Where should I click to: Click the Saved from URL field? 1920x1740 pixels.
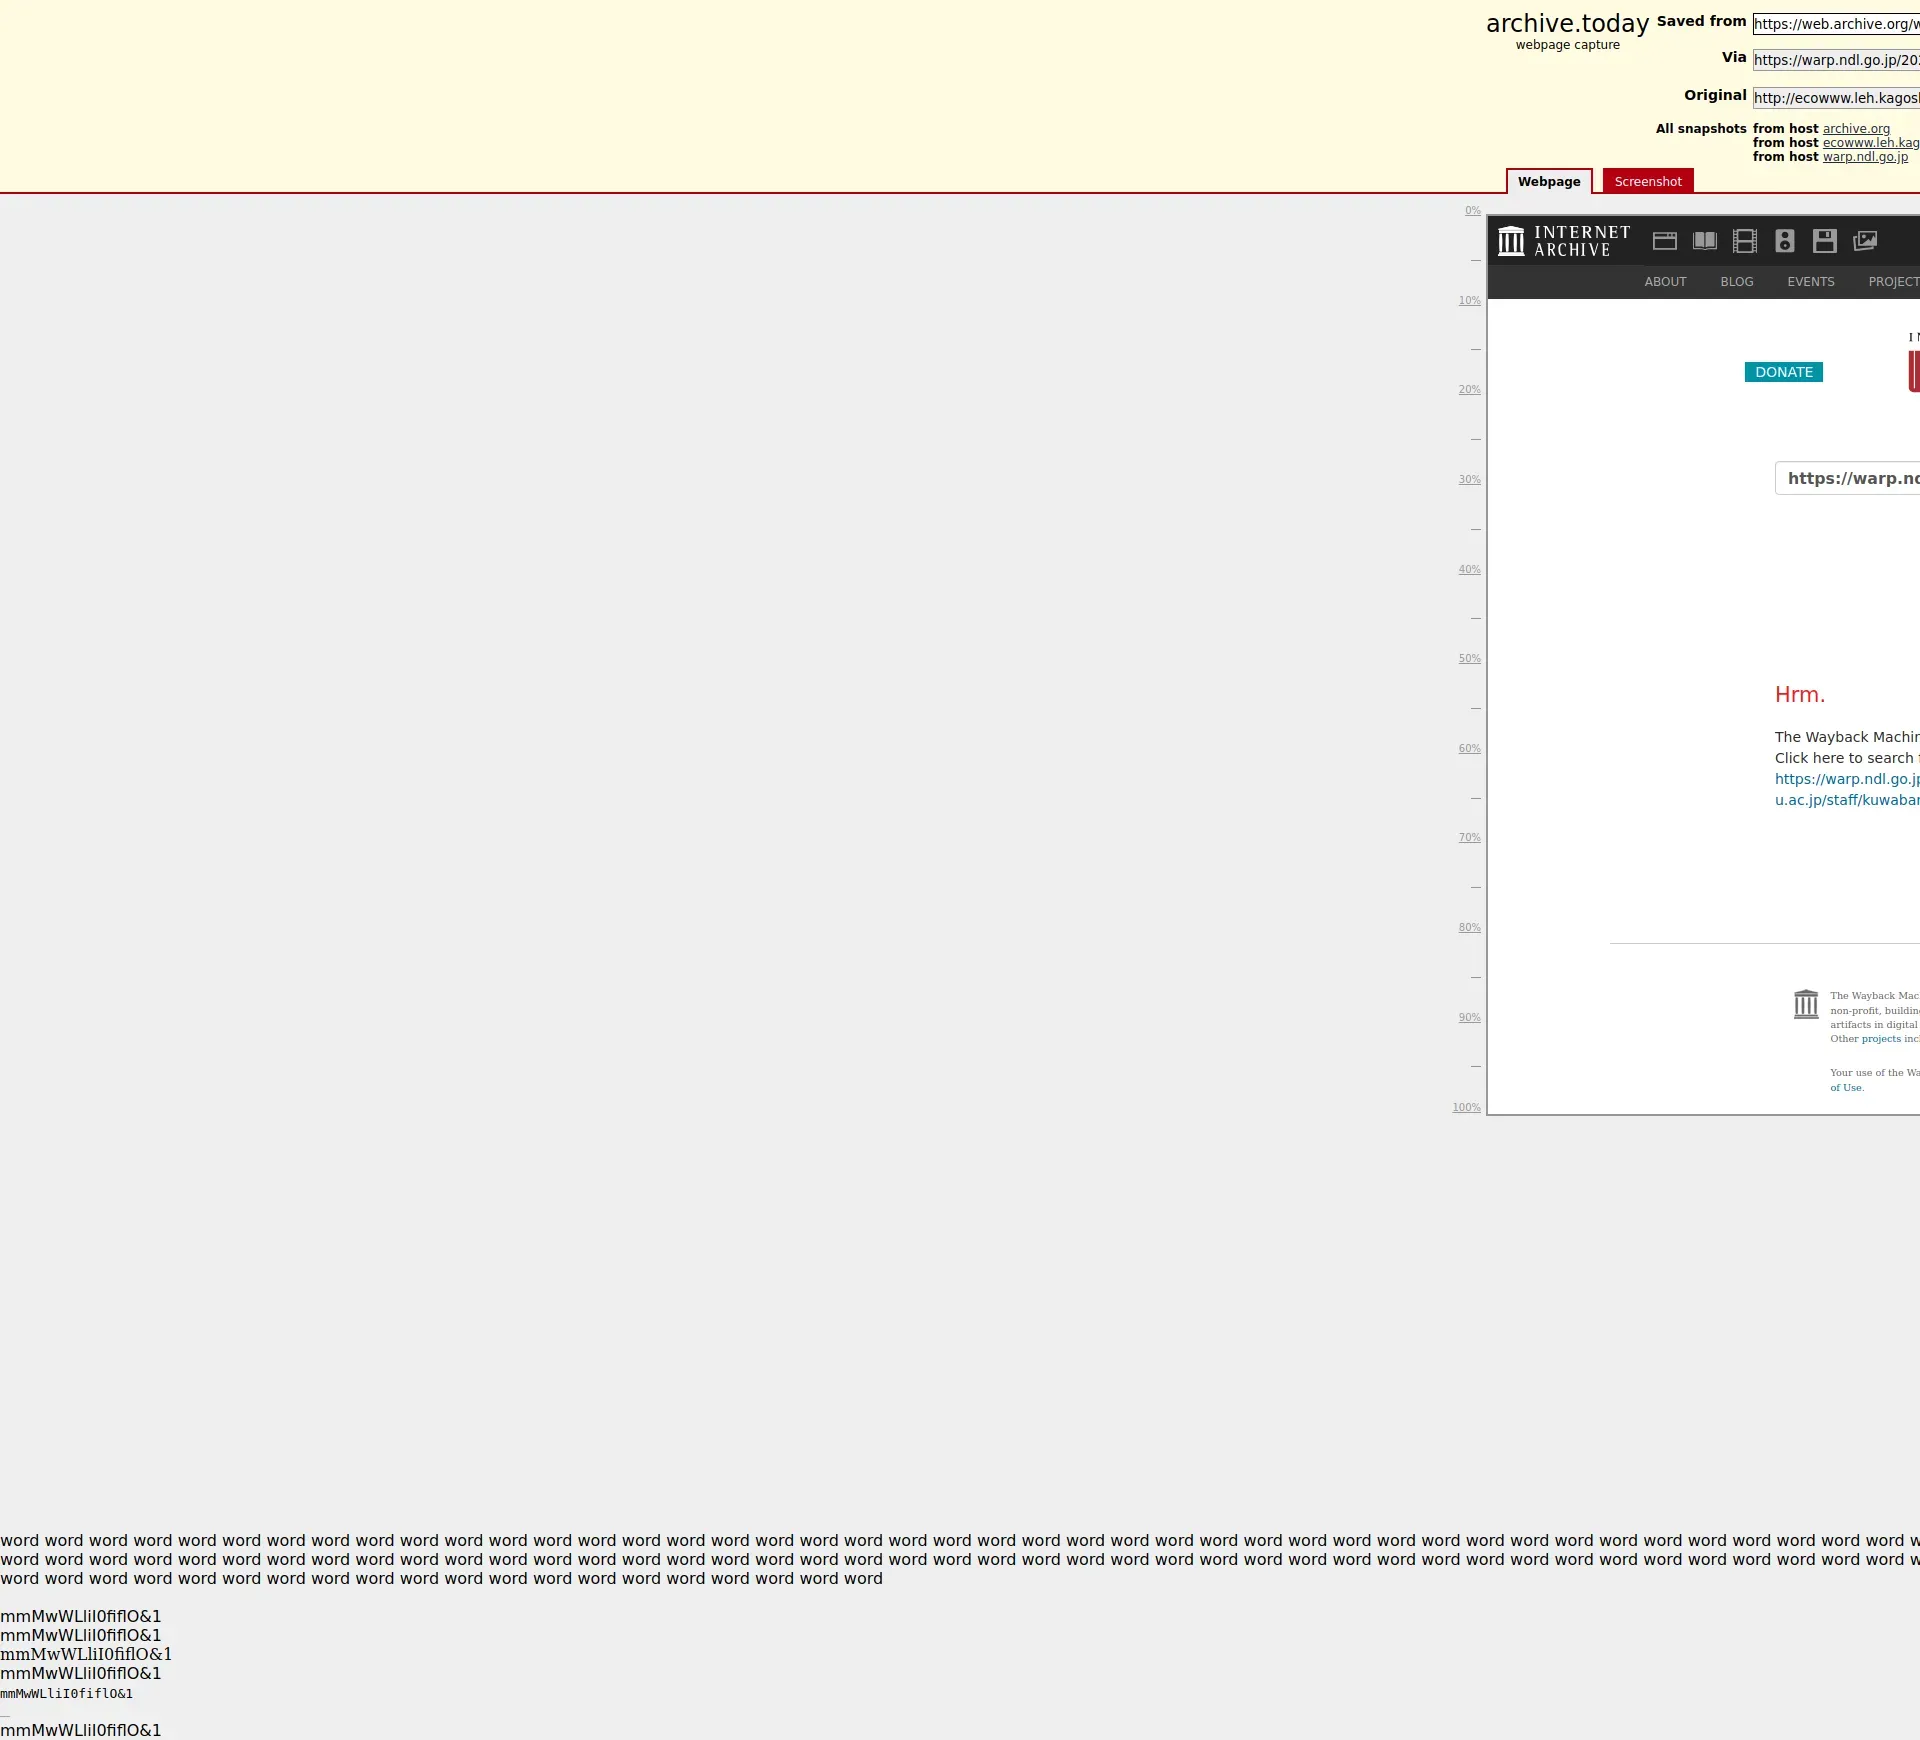(x=1836, y=24)
